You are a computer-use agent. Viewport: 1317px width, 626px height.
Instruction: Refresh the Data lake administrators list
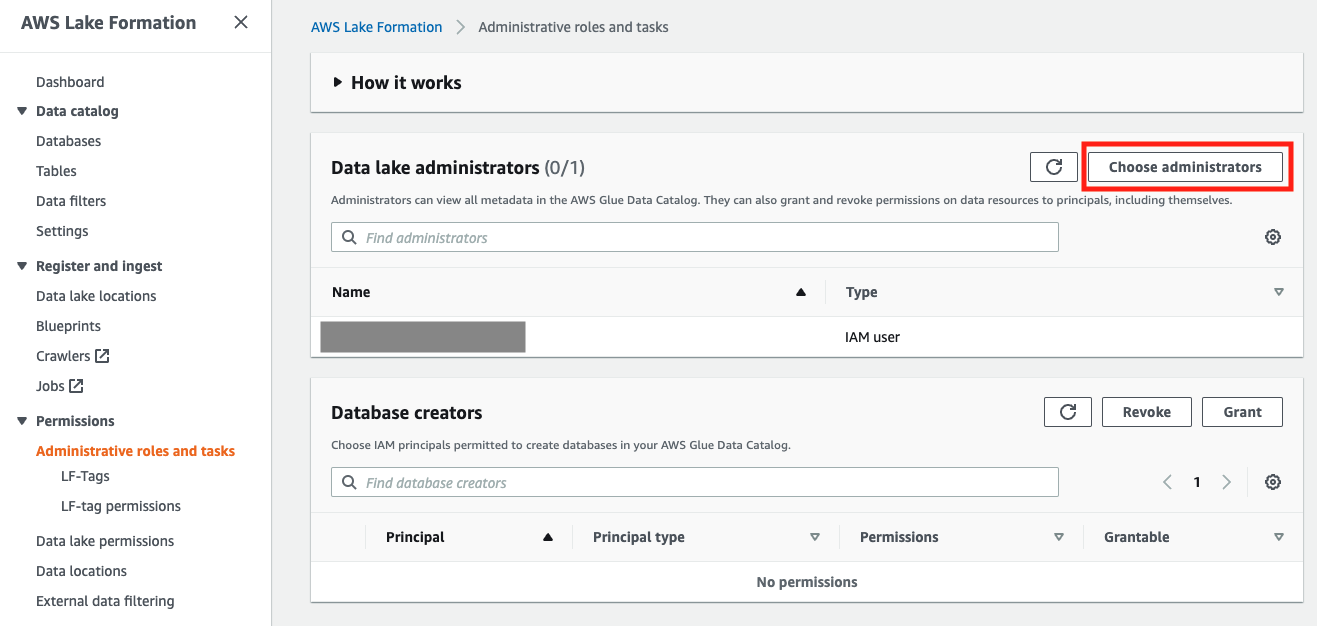tap(1053, 167)
